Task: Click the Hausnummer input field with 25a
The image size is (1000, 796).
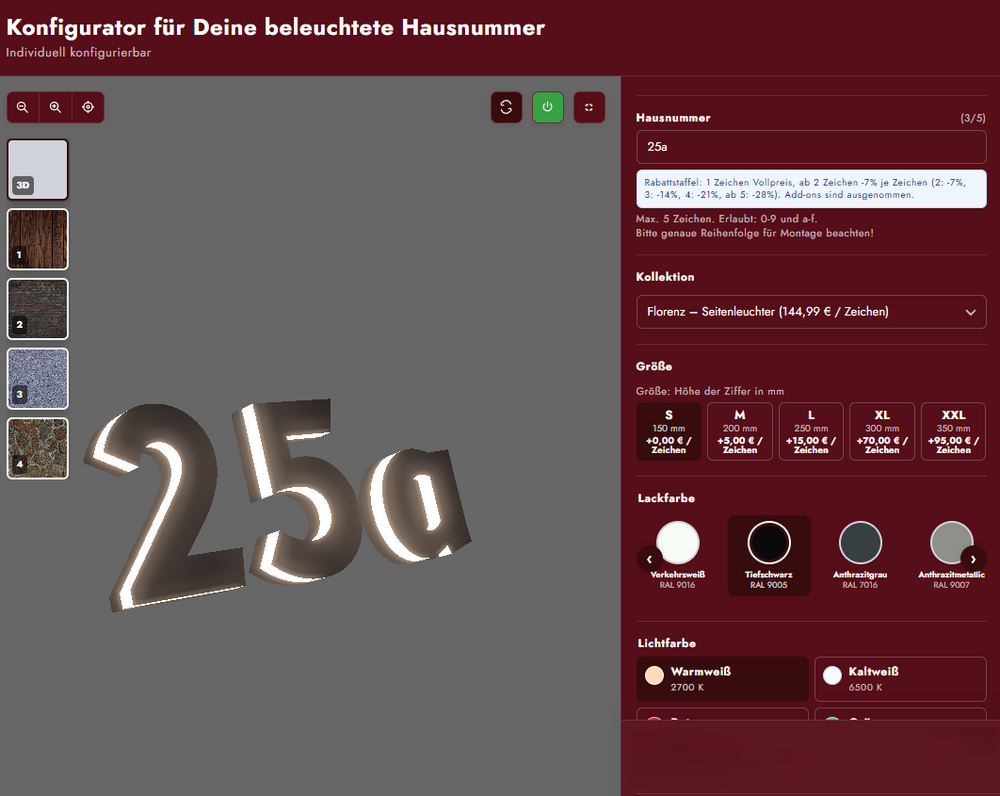Action: coord(811,147)
